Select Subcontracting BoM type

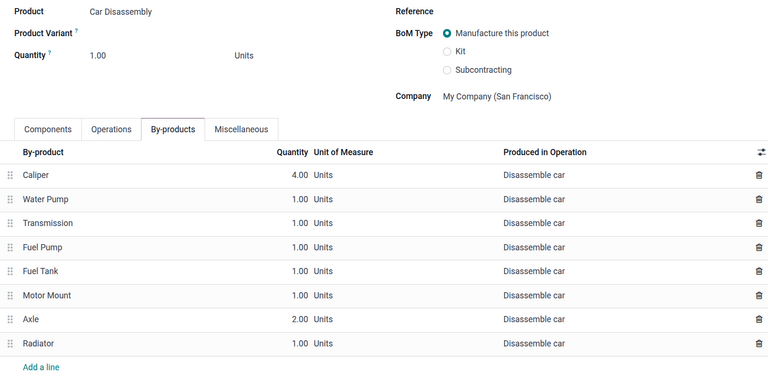(447, 70)
